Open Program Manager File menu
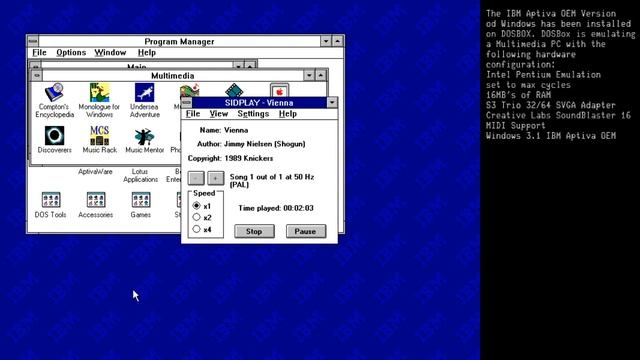Viewport: 640px width, 360px height. click(x=39, y=53)
